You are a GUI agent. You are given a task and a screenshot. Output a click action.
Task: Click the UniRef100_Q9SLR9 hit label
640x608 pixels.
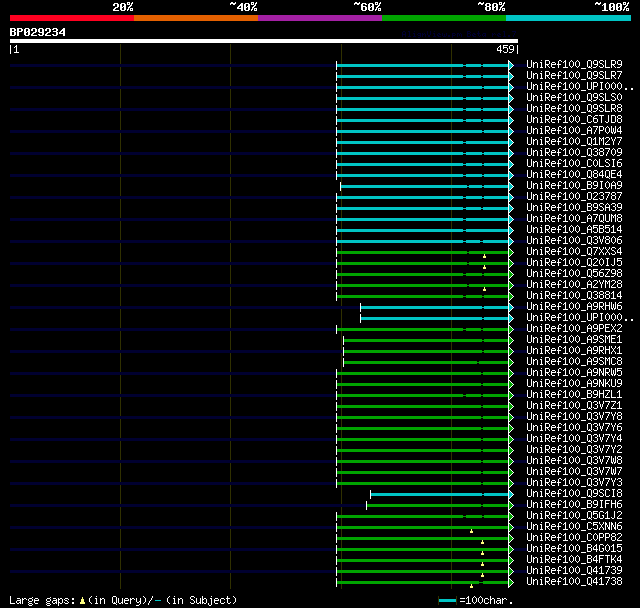574,64
